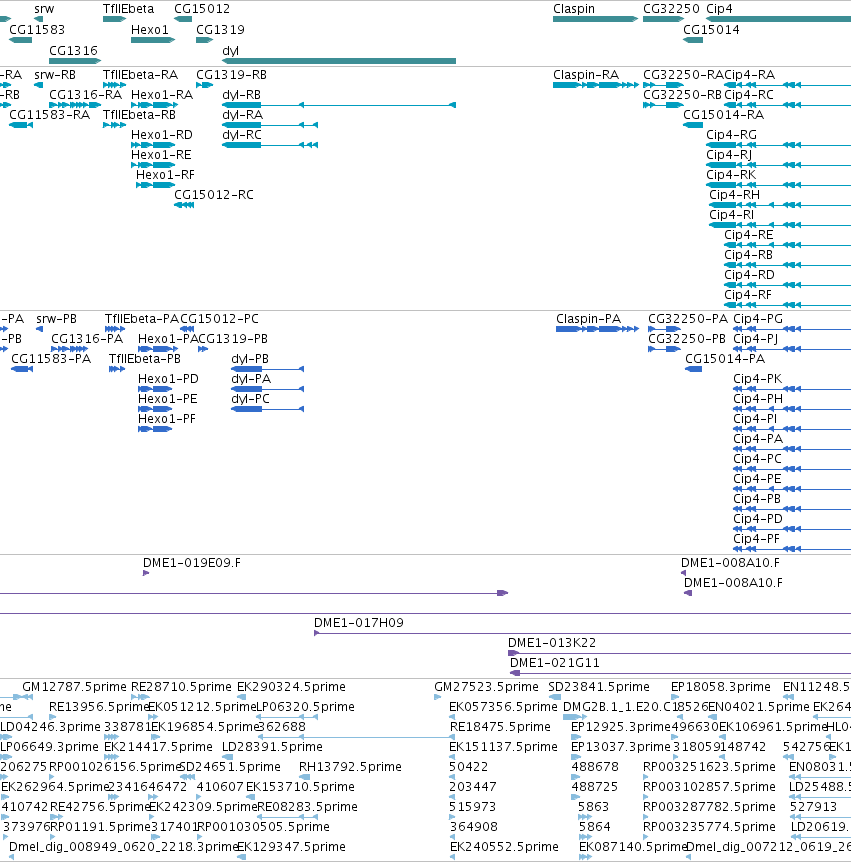Open the Claspin gene label
The image size is (851, 862).
[574, 9]
